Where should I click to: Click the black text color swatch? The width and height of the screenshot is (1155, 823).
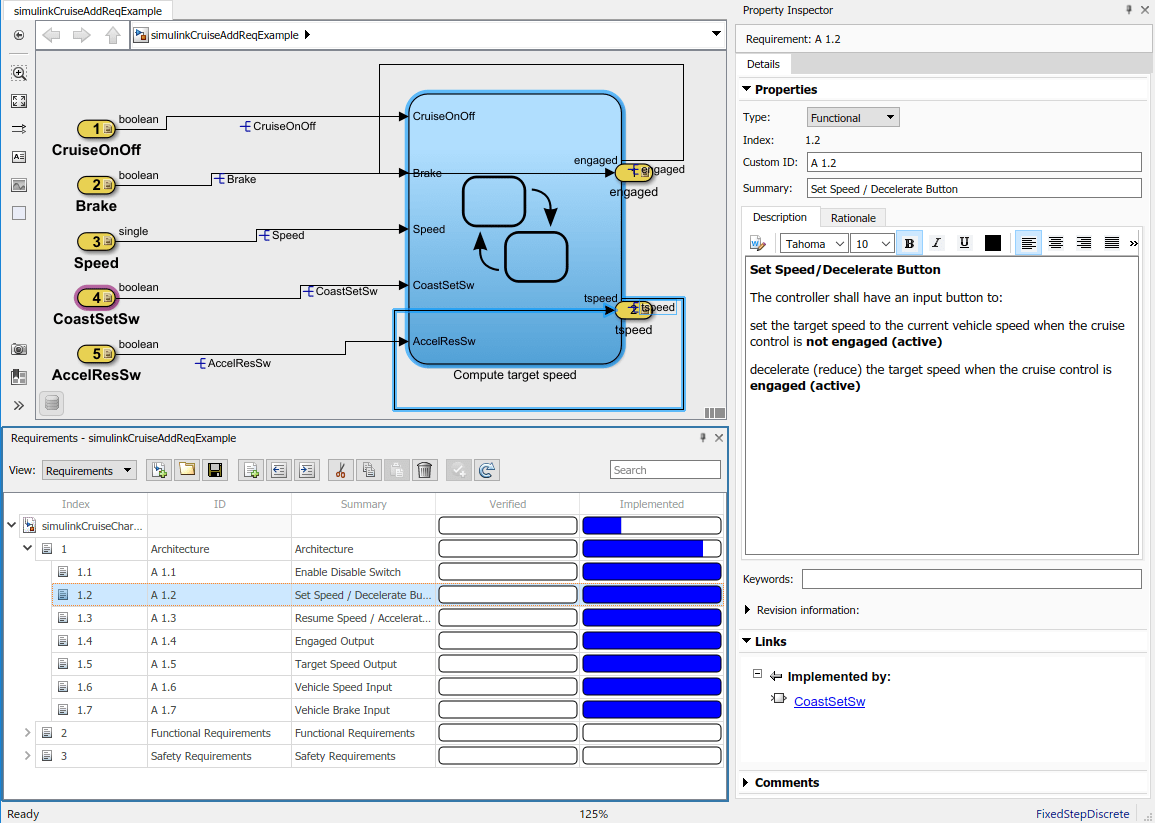click(993, 243)
